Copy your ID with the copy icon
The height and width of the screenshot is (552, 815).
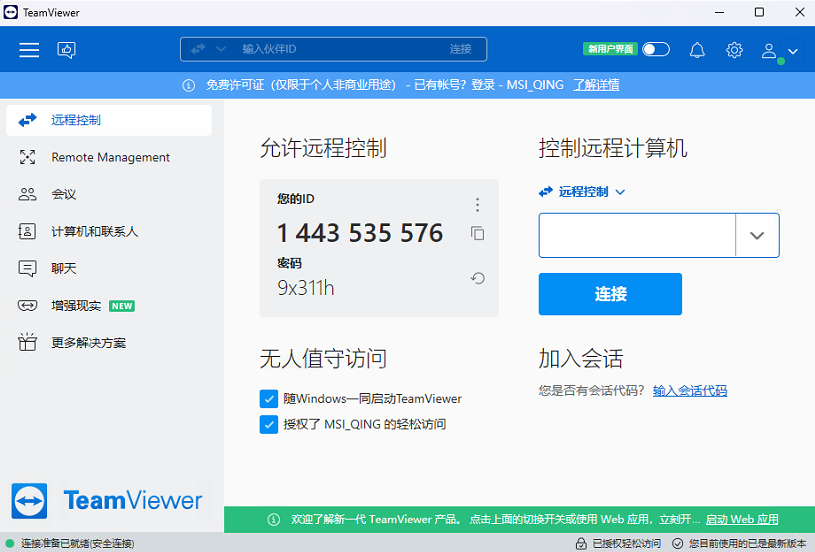pyautogui.click(x=478, y=233)
